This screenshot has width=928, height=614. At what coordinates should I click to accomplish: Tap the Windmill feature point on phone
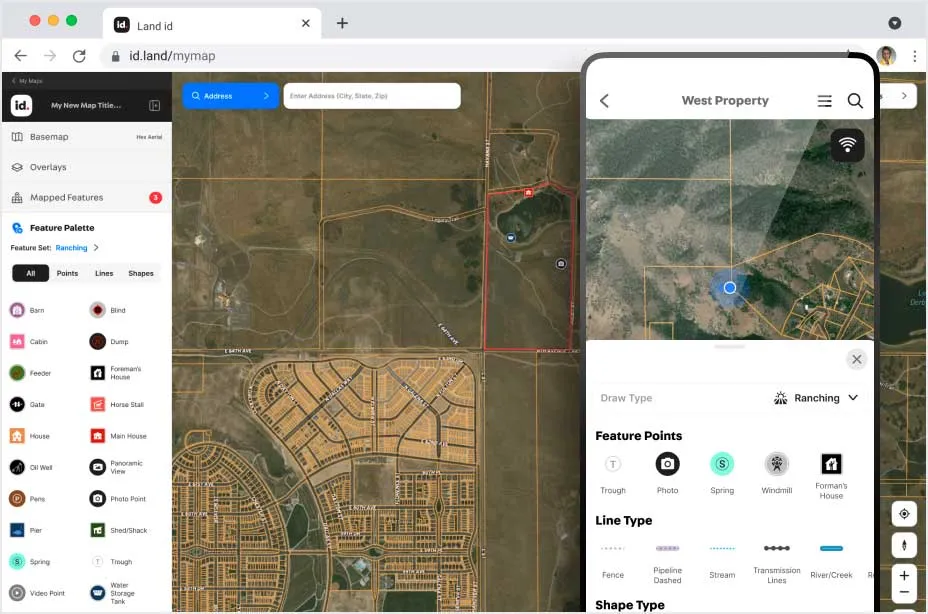[x=776, y=464]
